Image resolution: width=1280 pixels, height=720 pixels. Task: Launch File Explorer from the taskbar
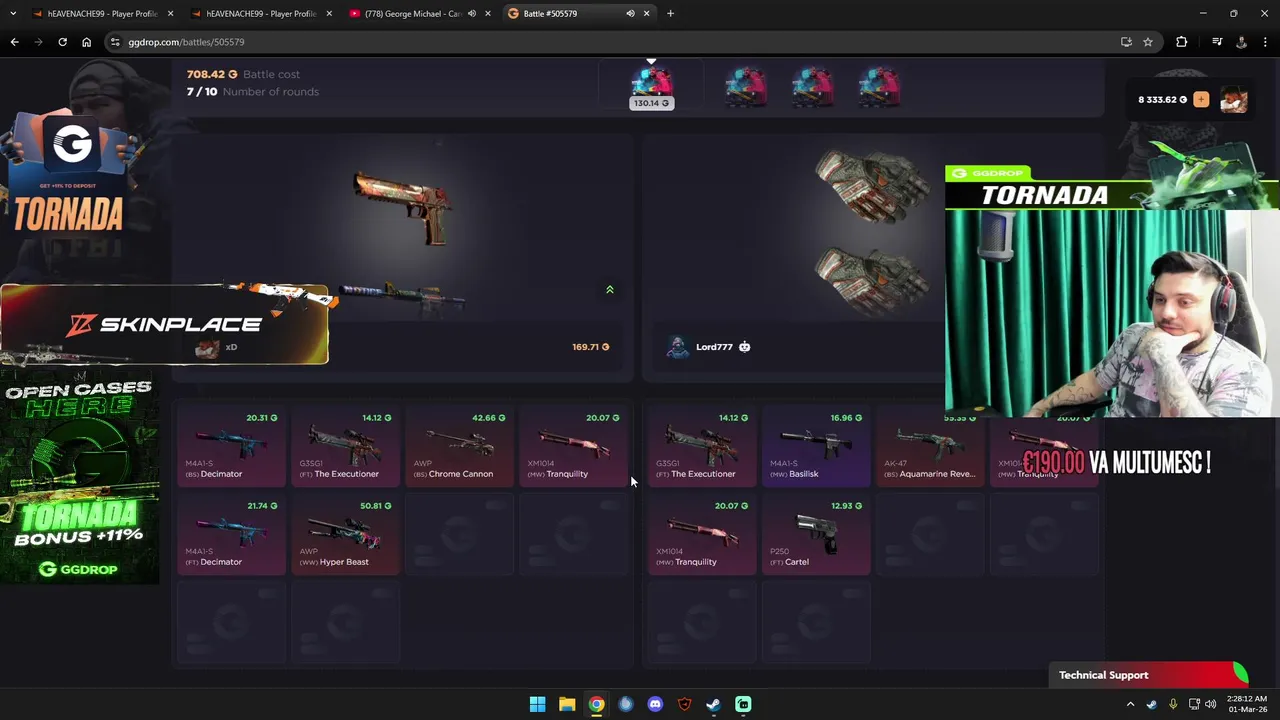(x=567, y=704)
